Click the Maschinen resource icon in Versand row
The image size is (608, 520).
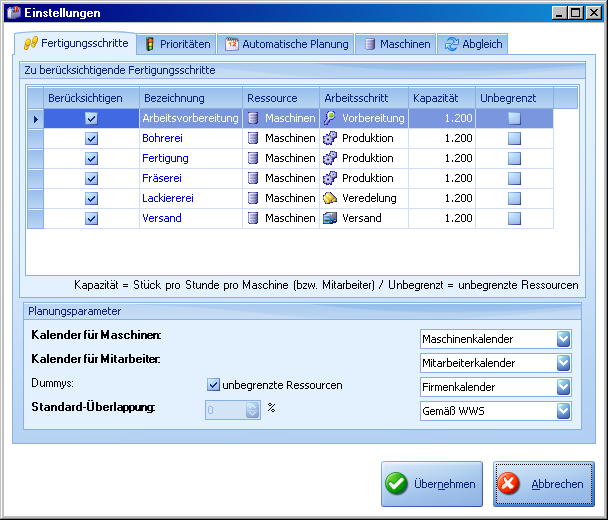[x=253, y=218]
